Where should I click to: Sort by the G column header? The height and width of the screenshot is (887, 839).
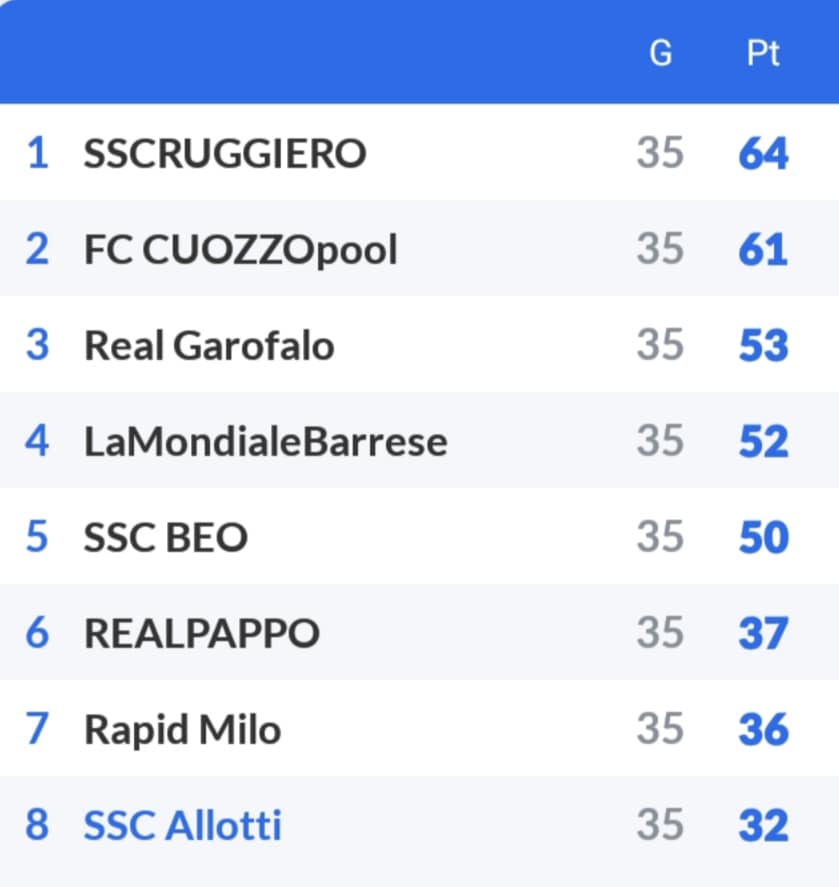click(x=661, y=53)
